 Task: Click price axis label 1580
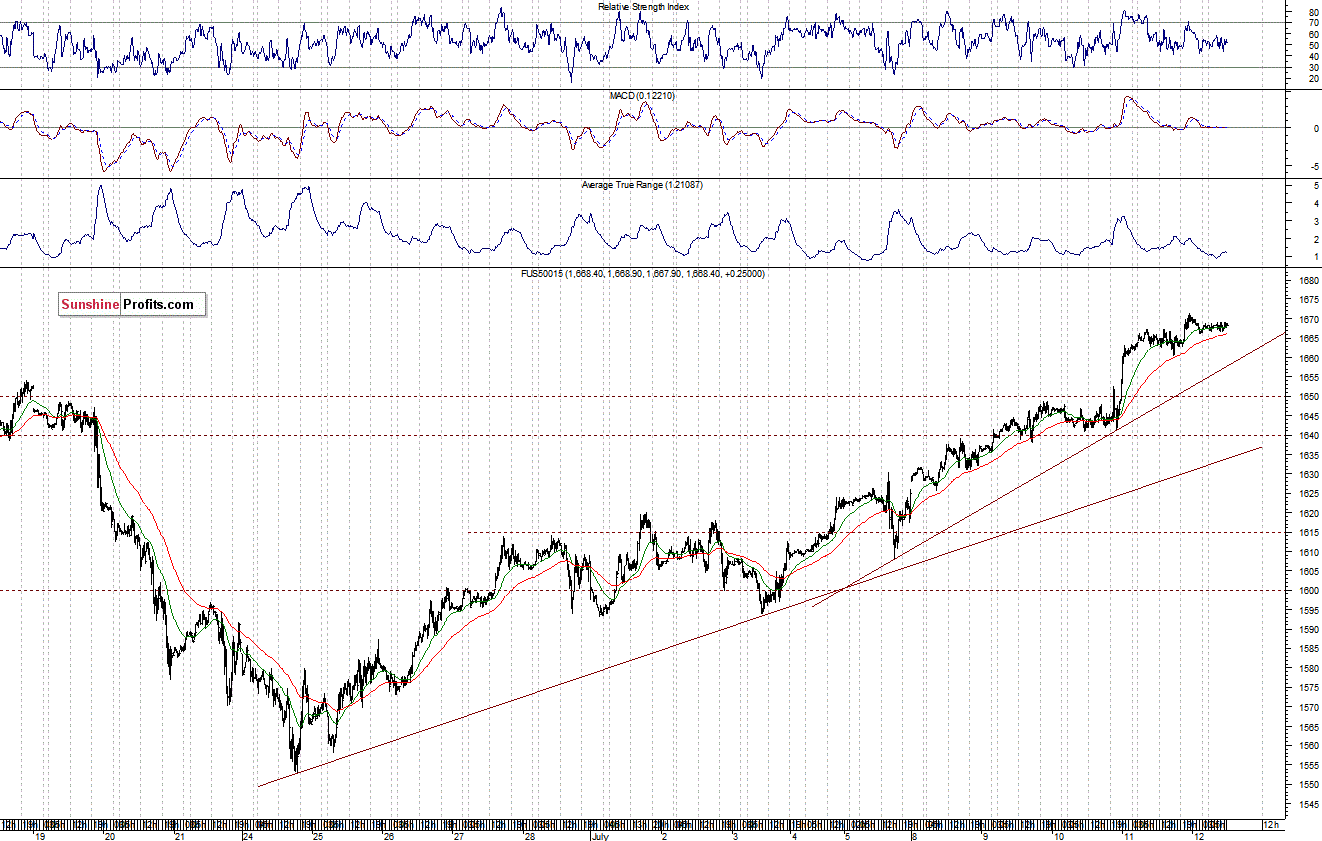(x=1308, y=669)
